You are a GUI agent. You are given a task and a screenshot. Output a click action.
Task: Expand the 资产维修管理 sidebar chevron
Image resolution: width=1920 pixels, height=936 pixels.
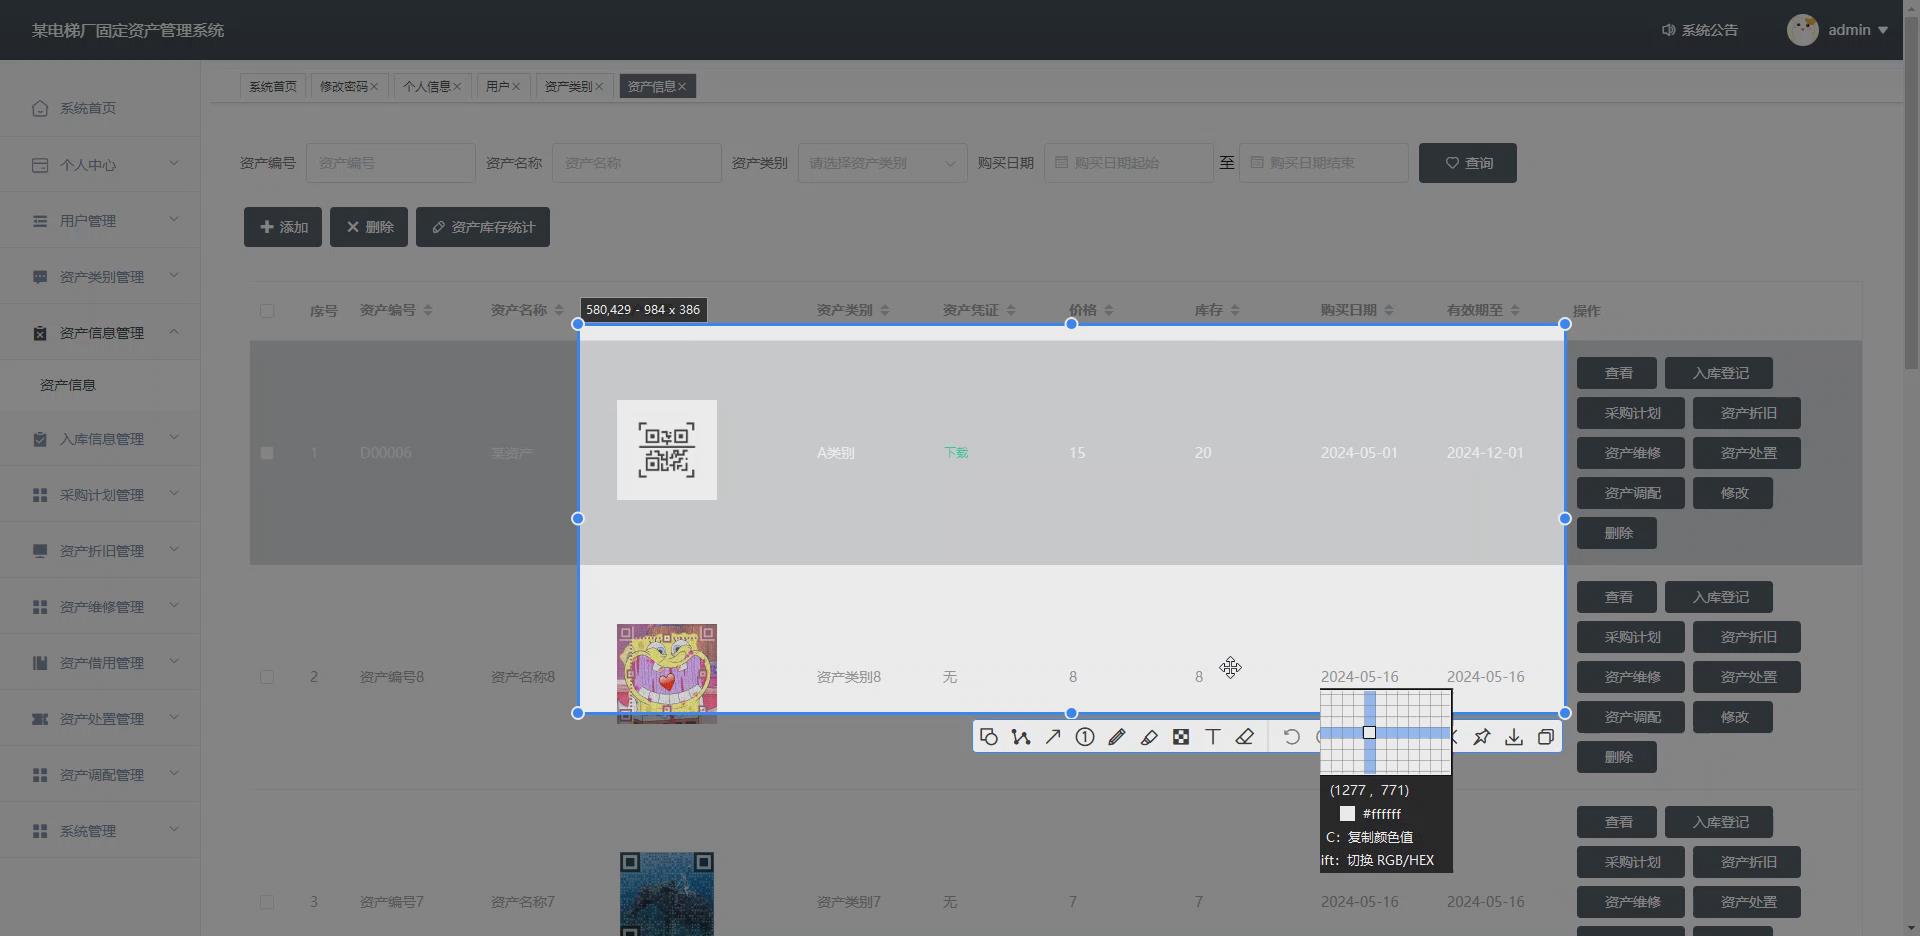(173, 606)
